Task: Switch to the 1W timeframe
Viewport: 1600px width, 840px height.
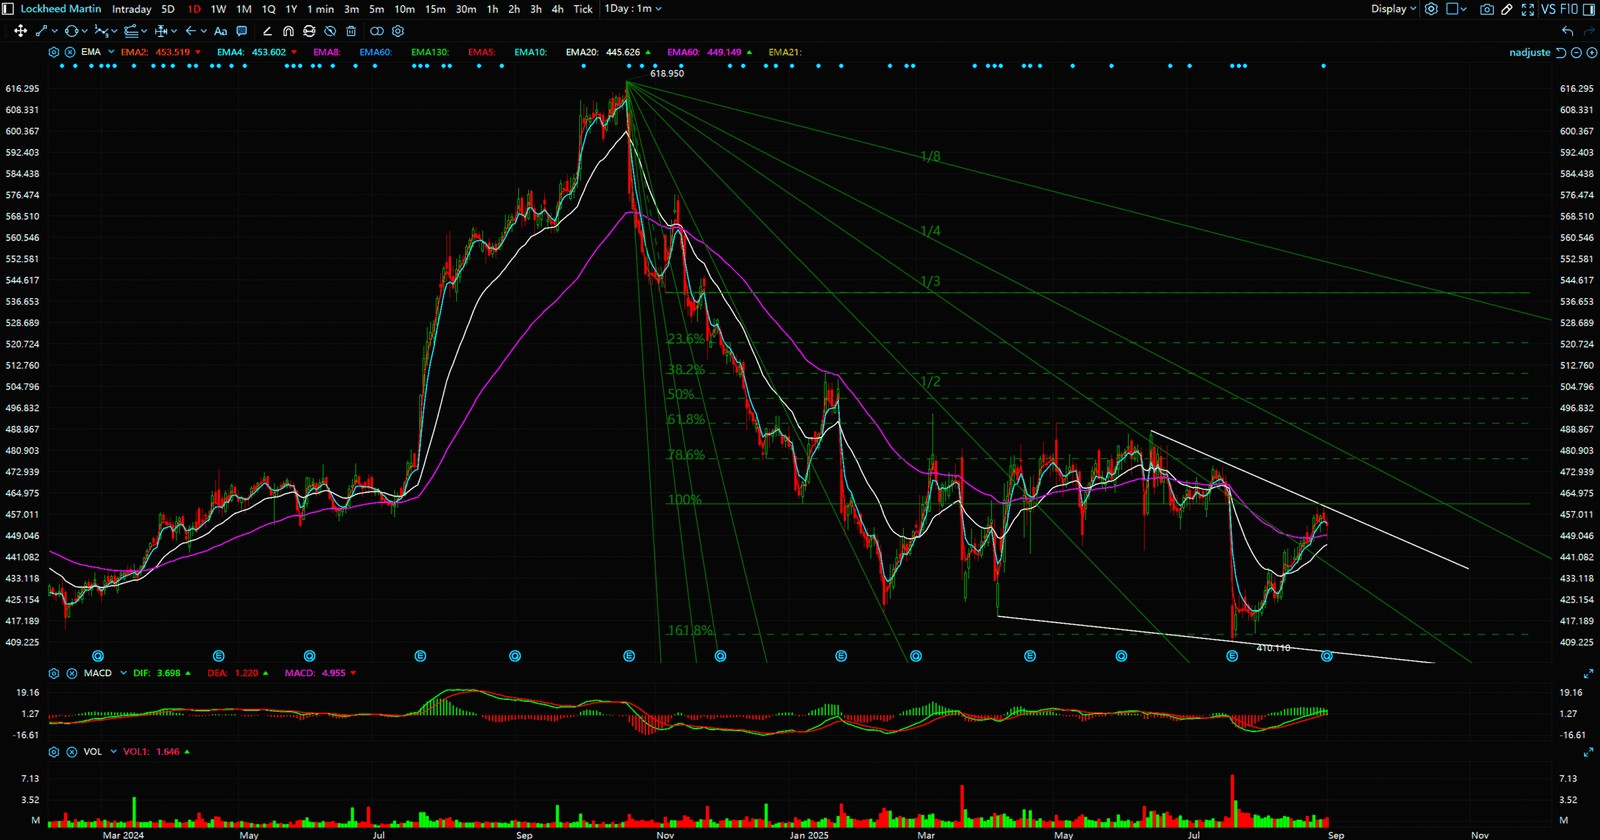Action: click(x=218, y=9)
